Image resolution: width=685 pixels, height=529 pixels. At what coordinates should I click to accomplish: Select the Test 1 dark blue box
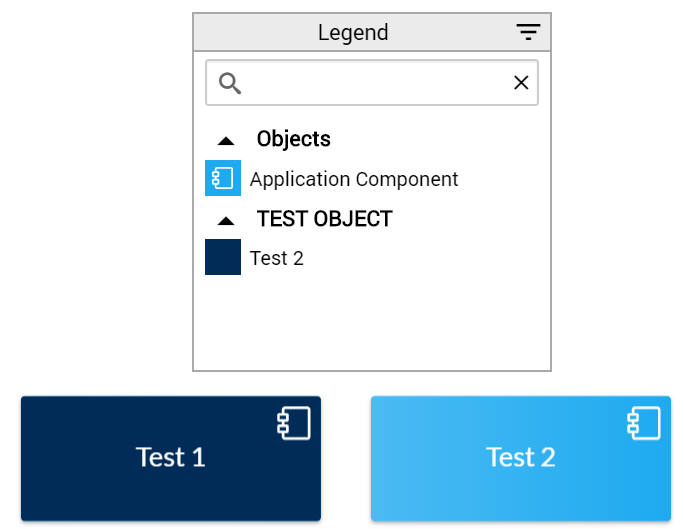(x=171, y=458)
